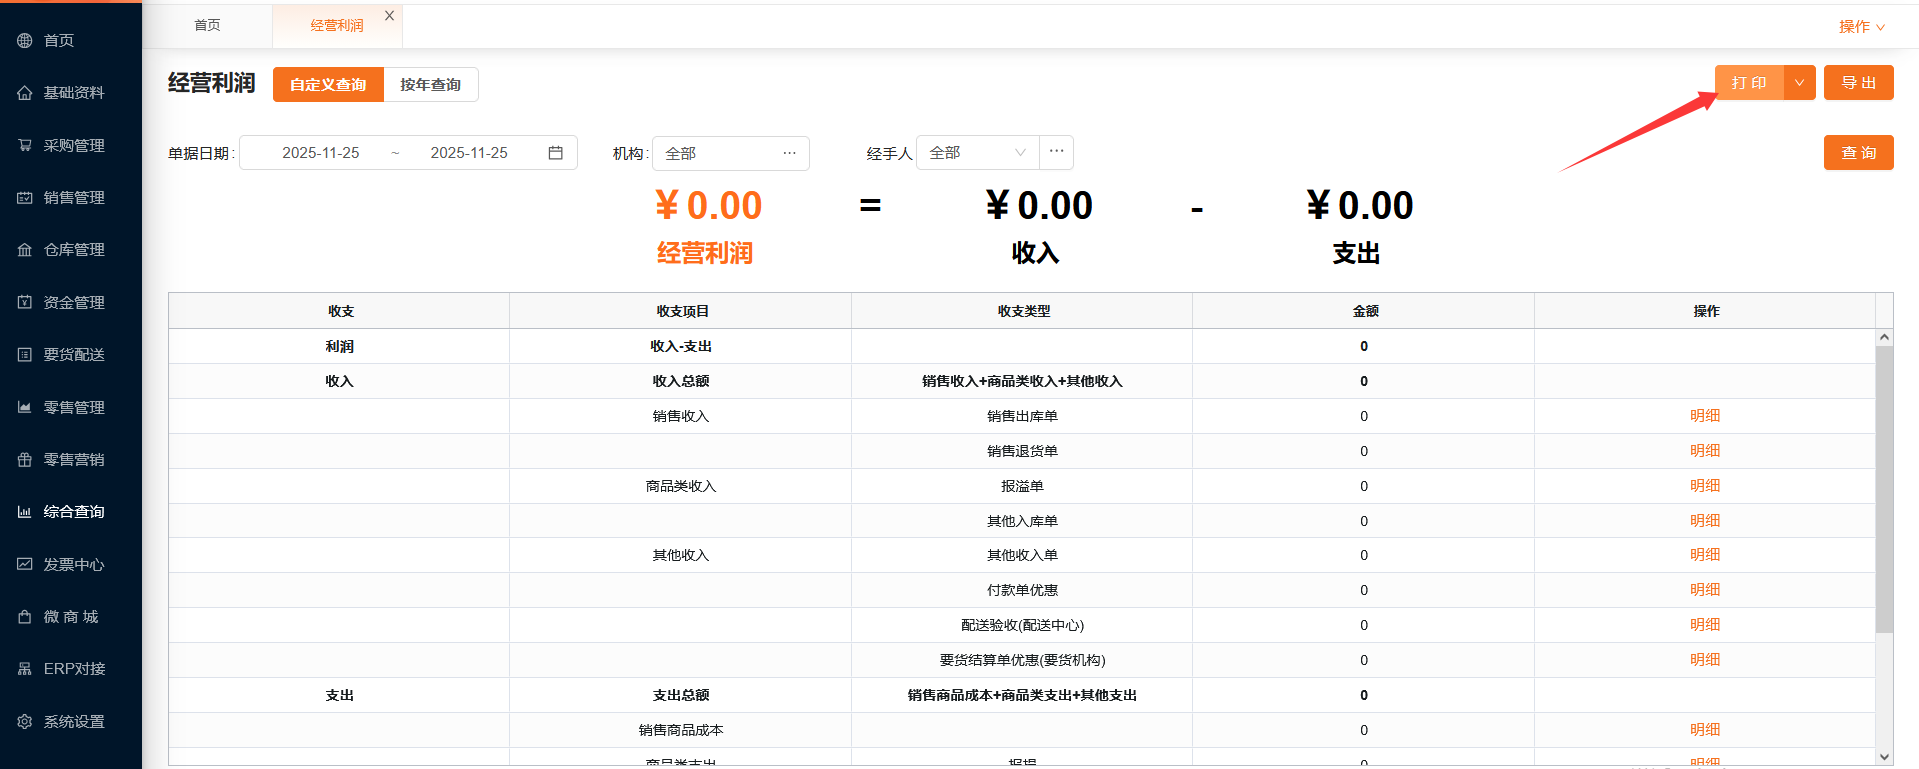Click the 资金管理 sidebar icon
The image size is (1919, 769).
point(25,302)
